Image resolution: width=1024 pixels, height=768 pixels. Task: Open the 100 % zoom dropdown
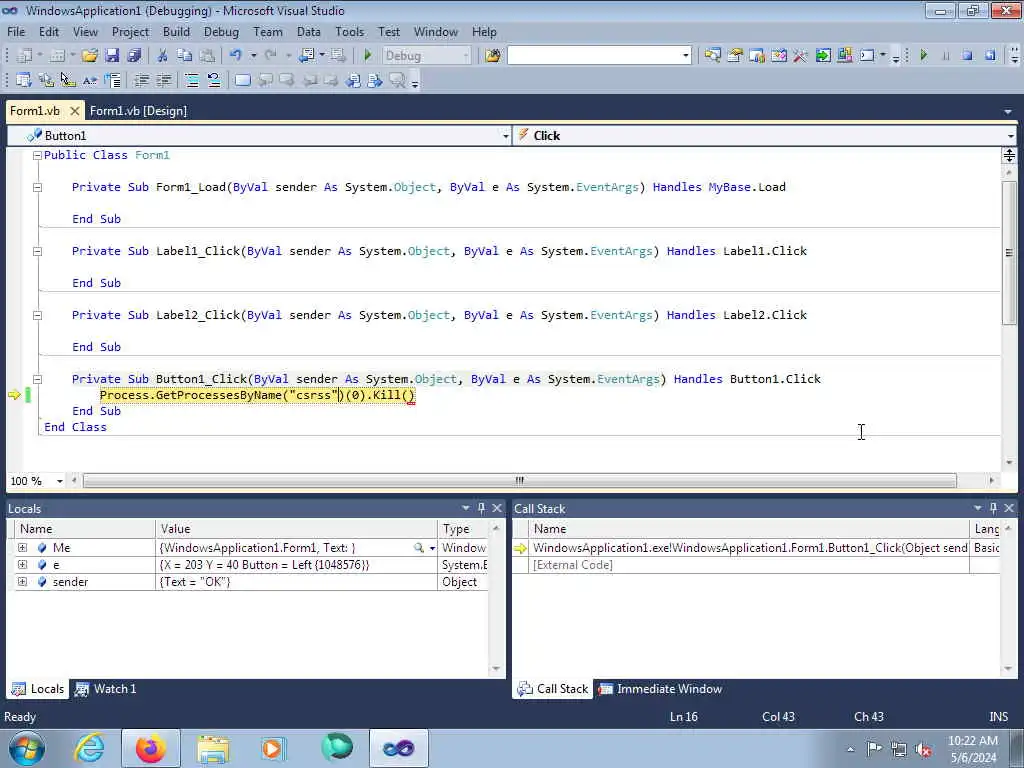pyautogui.click(x=59, y=481)
